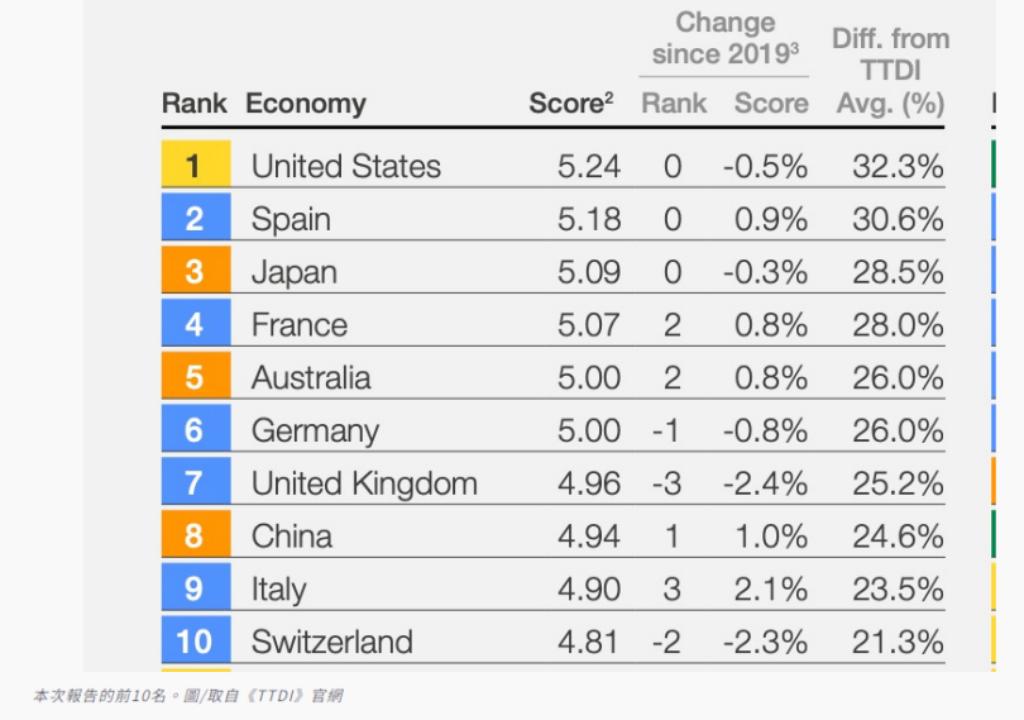The height and width of the screenshot is (720, 1024).
Task: Click Australia's score change of 0.8%
Action: point(770,378)
